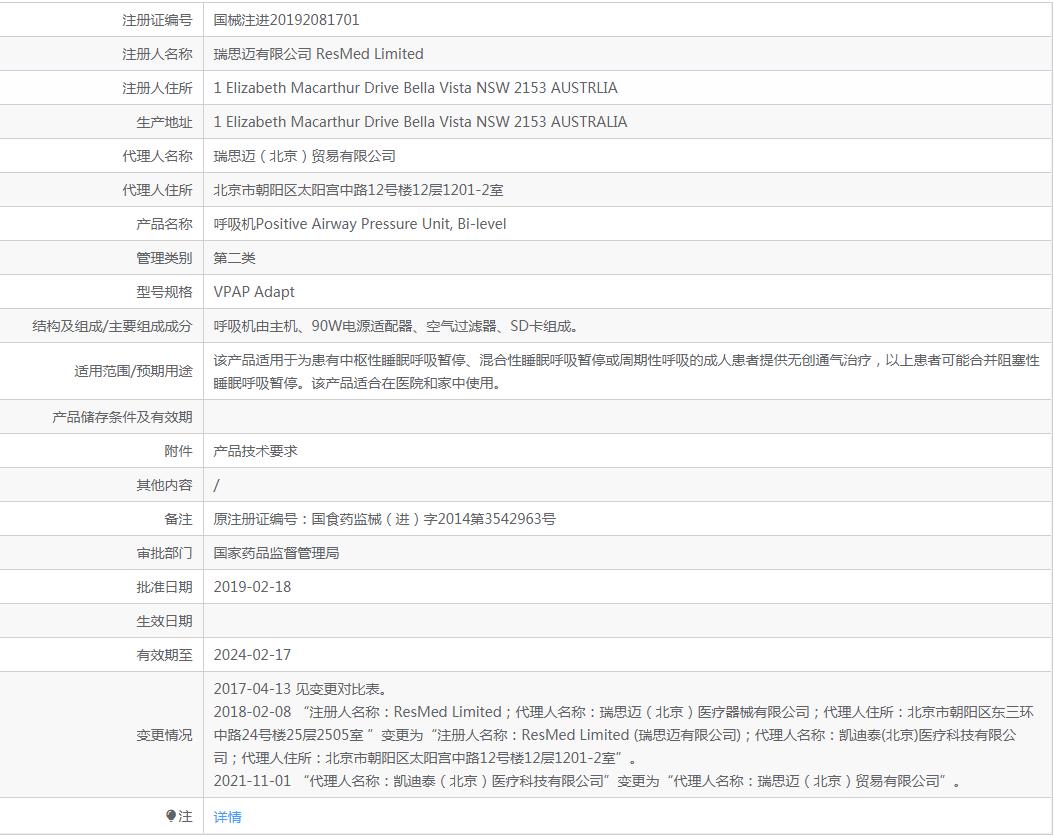The width and height of the screenshot is (1054, 836).
Task: Select approval department 国家药品监督管理局
Action: [x=276, y=553]
